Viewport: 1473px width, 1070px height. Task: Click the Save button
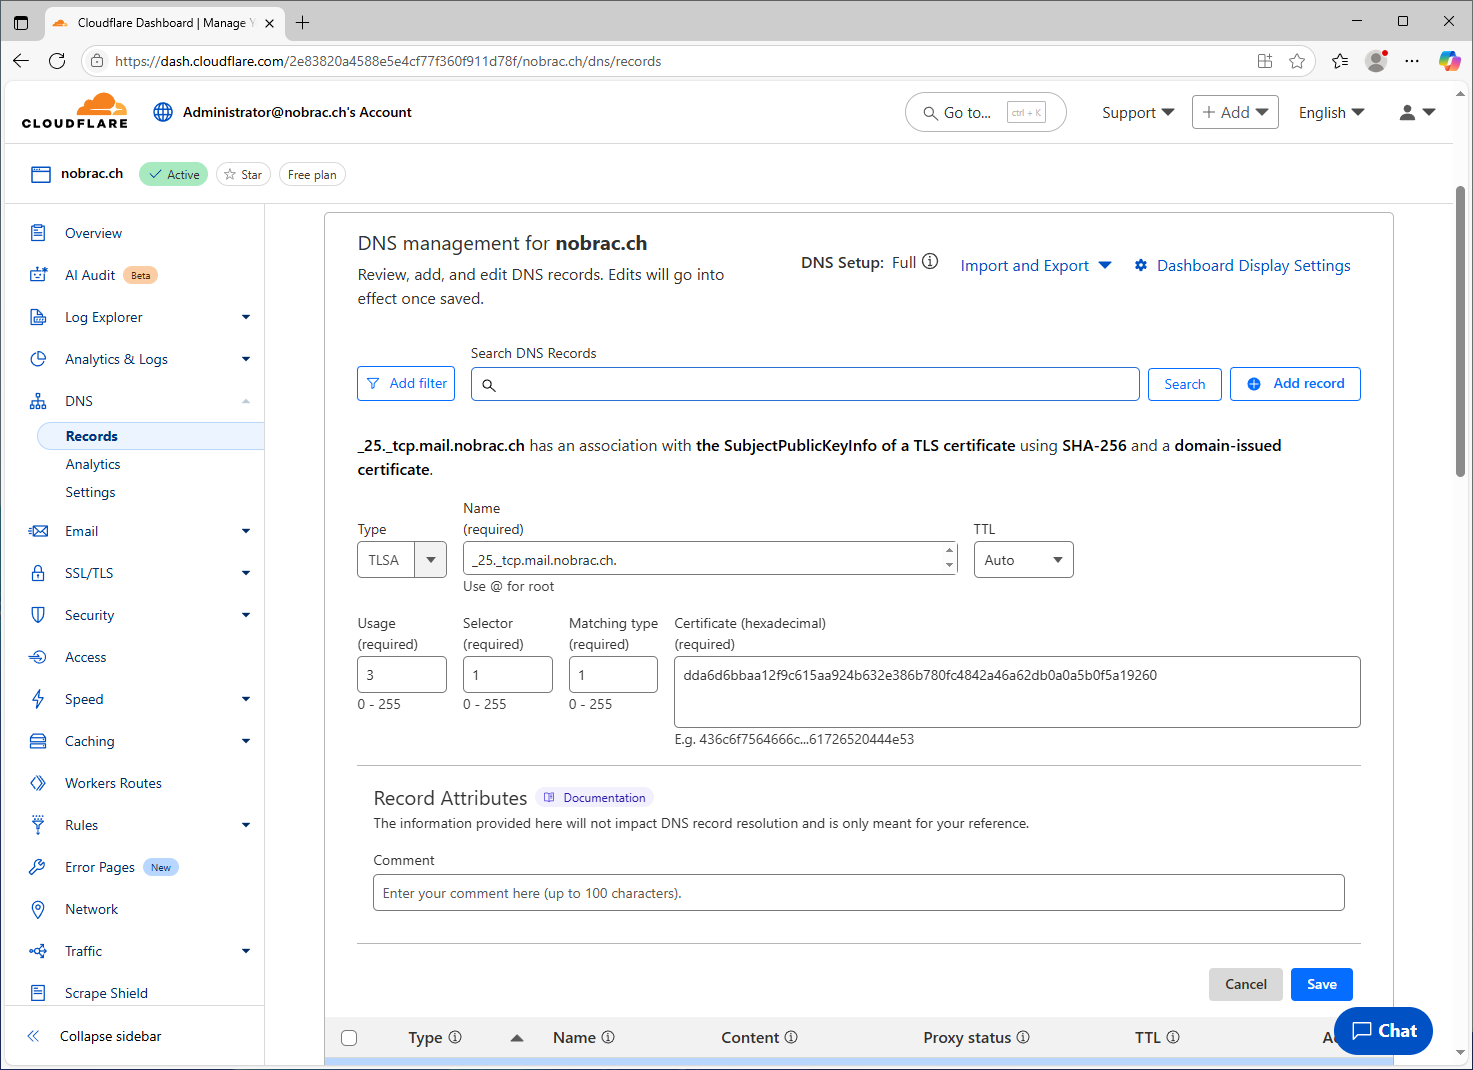coord(1321,984)
